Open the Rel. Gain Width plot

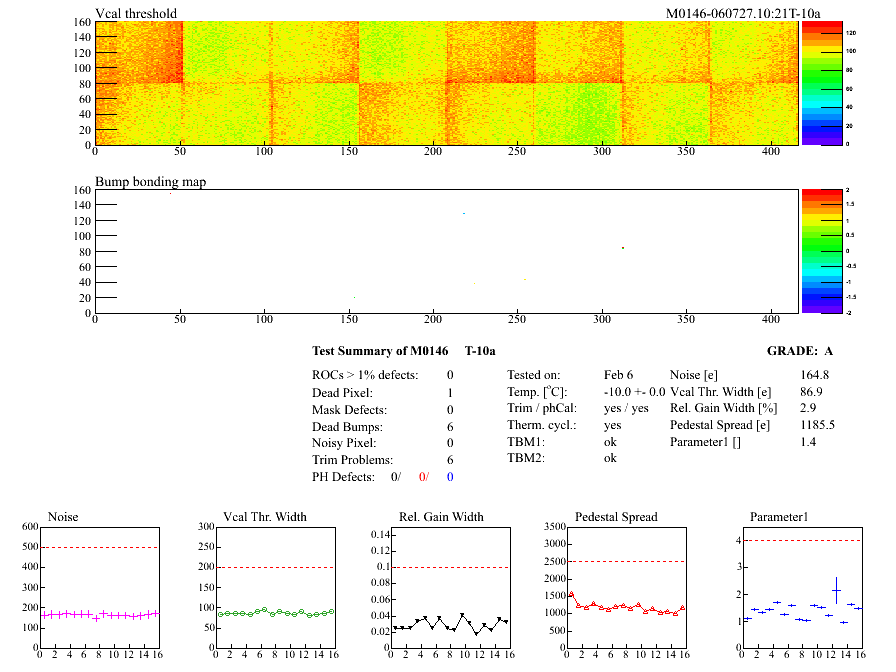point(449,590)
